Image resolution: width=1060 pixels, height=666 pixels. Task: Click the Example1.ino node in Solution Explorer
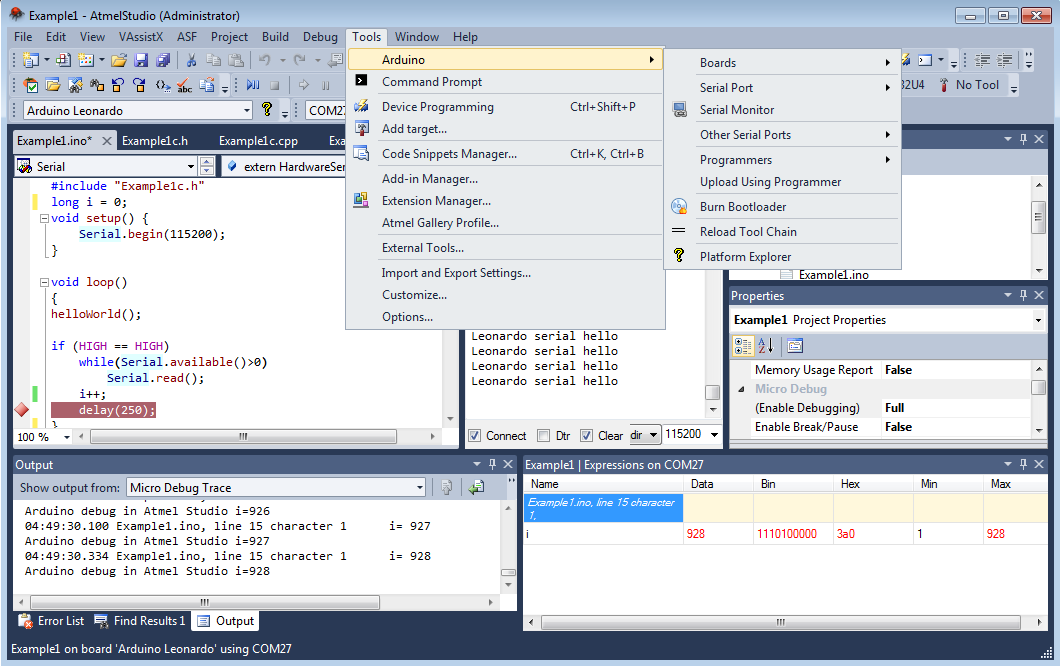(x=833, y=275)
